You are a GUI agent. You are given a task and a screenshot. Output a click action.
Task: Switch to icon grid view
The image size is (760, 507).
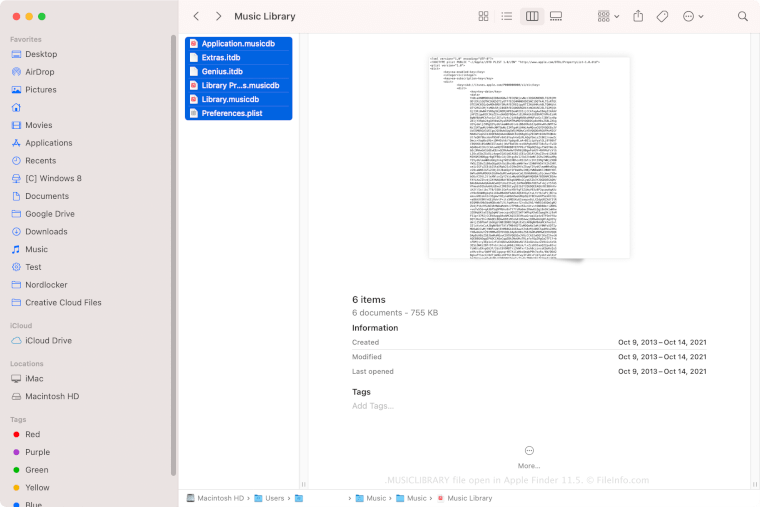pyautogui.click(x=483, y=16)
